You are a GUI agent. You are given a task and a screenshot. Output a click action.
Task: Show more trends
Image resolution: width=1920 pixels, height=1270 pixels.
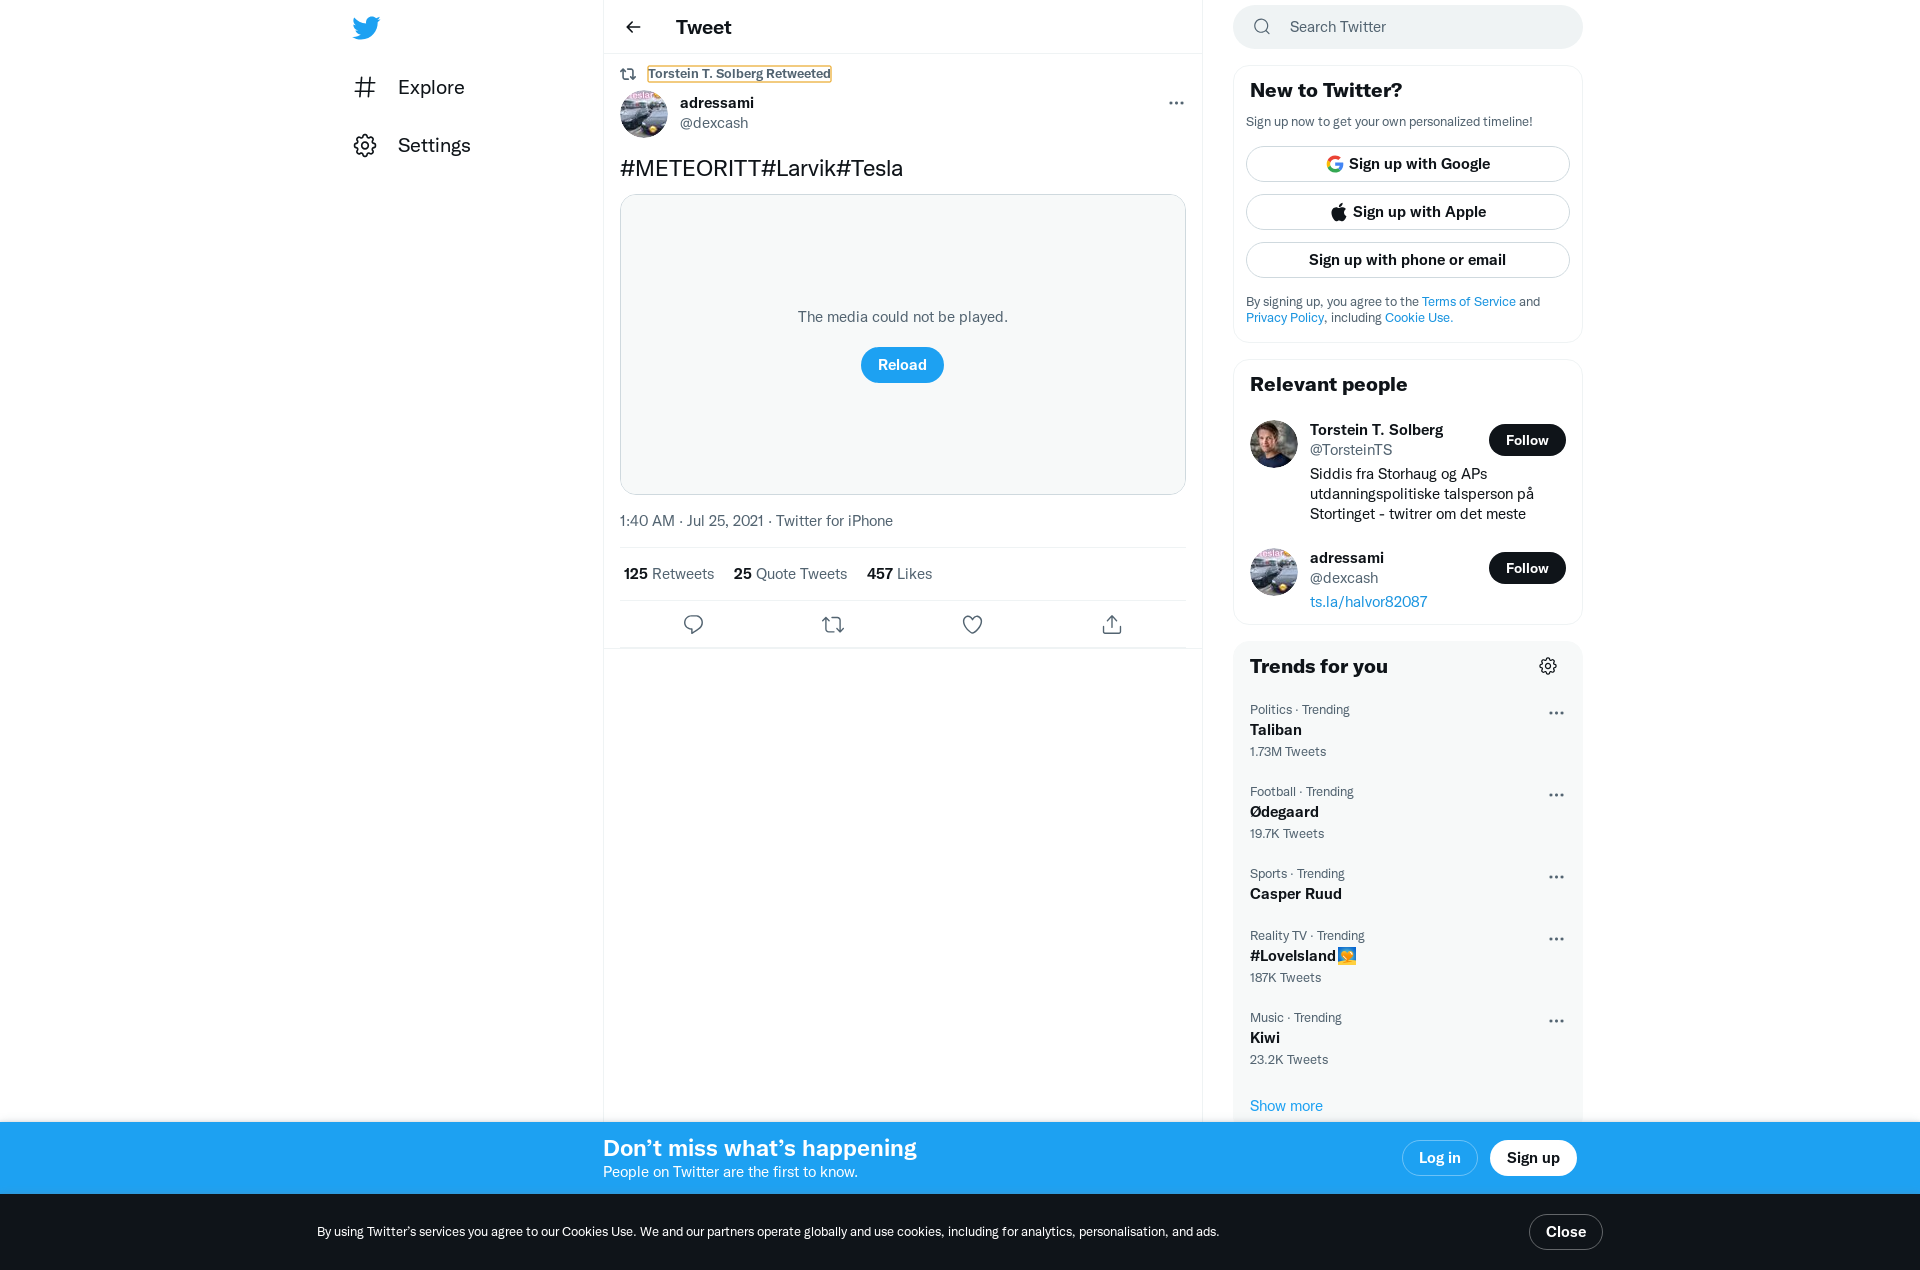(x=1286, y=1105)
